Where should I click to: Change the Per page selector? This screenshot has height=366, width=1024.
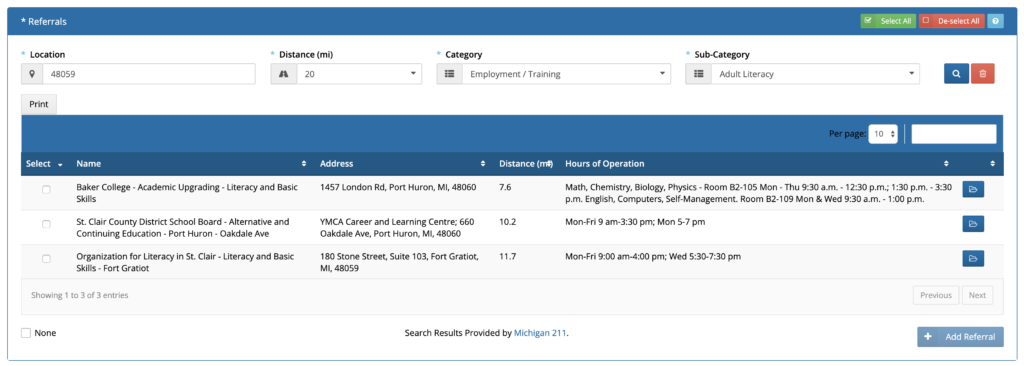point(883,133)
